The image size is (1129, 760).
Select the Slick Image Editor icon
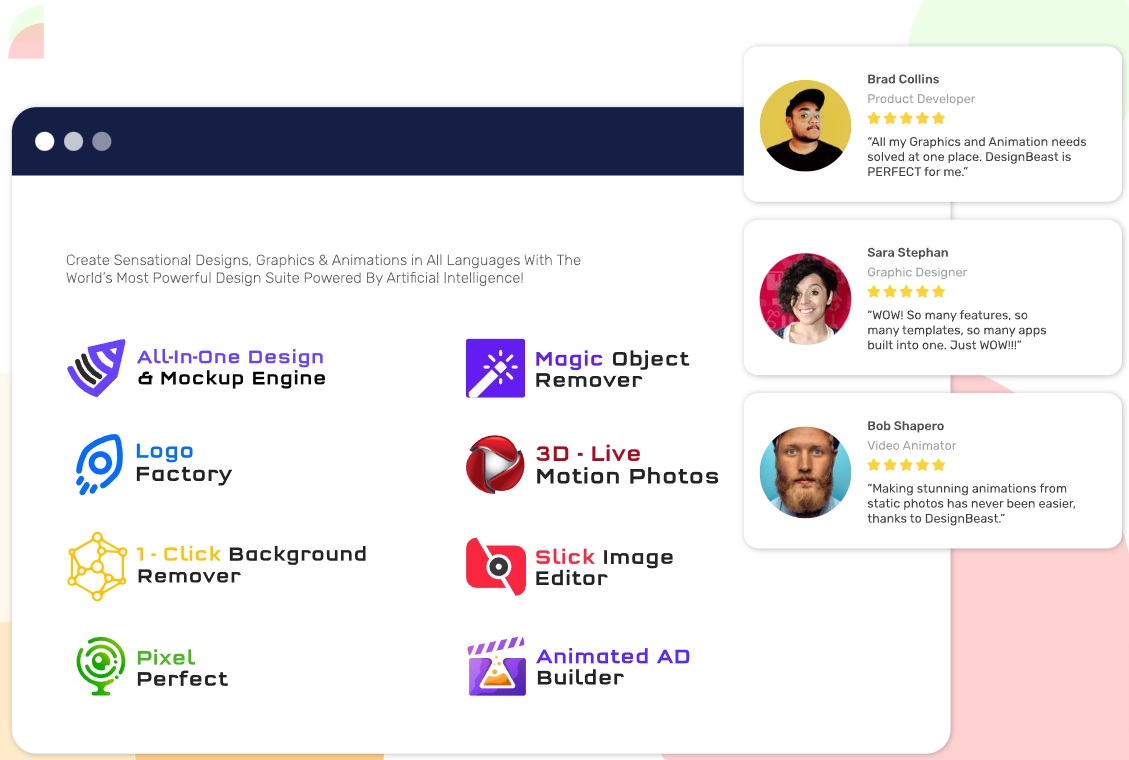tap(495, 566)
